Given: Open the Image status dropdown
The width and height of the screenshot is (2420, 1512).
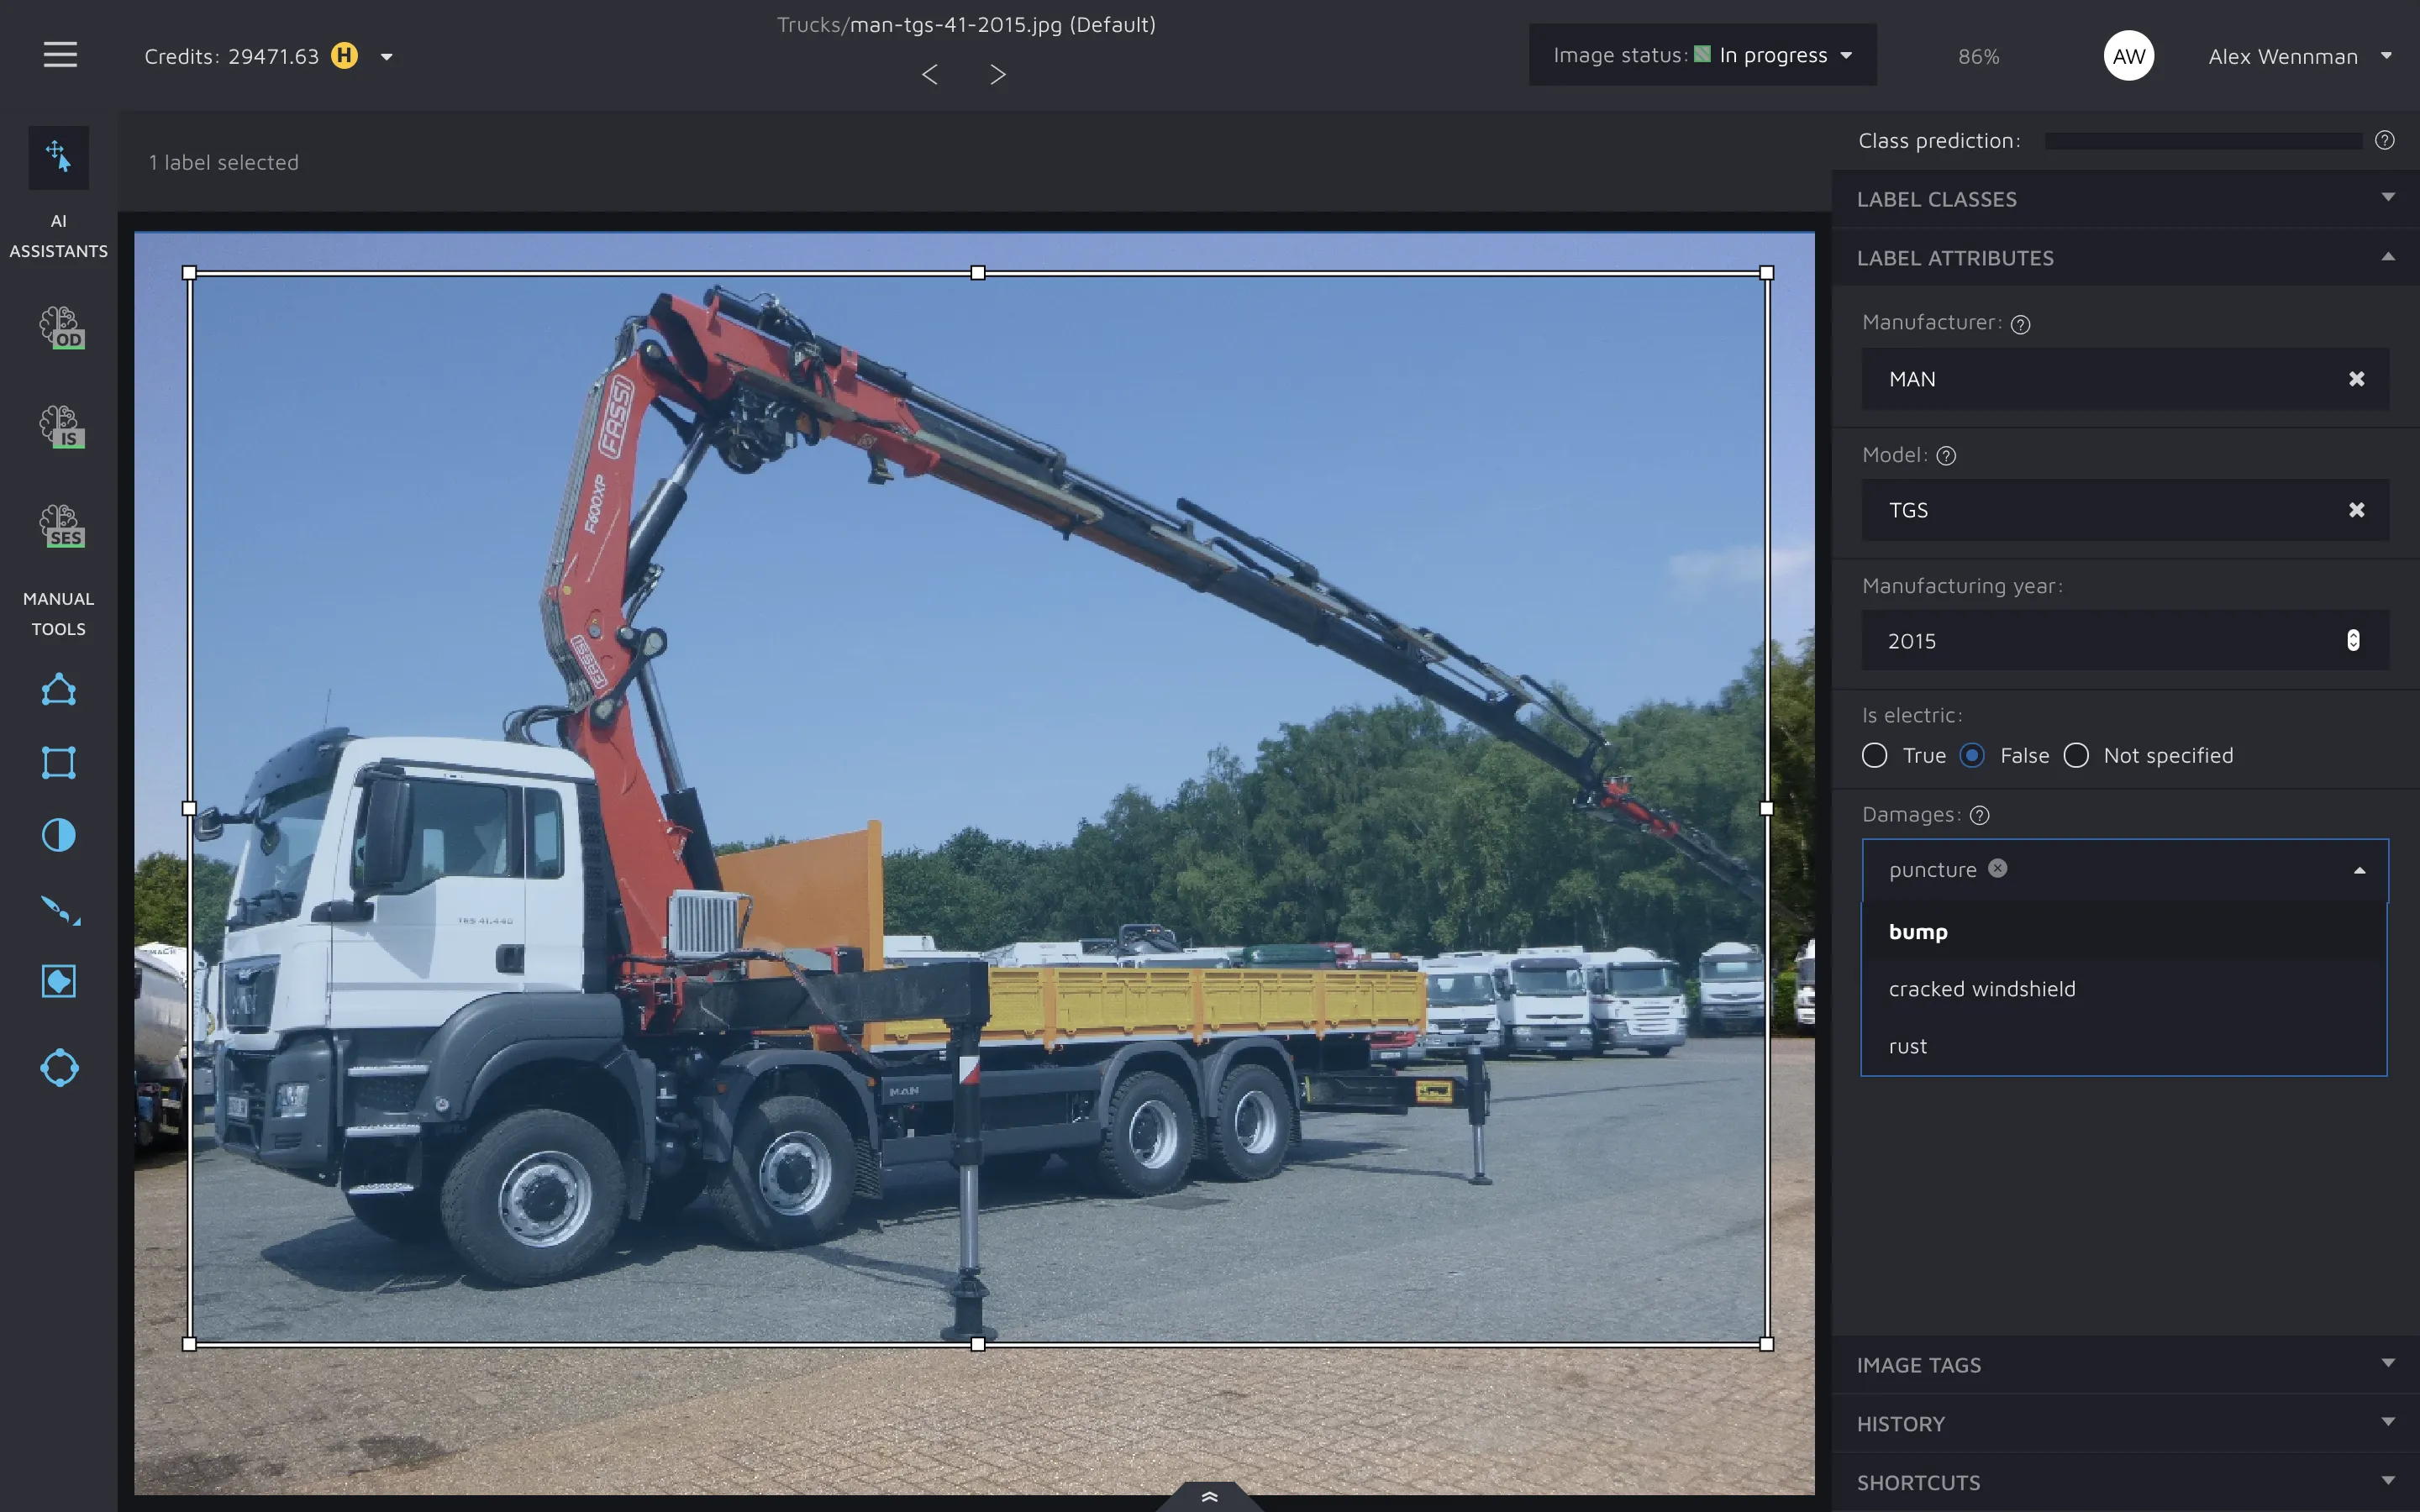Looking at the screenshot, I should click(1702, 56).
